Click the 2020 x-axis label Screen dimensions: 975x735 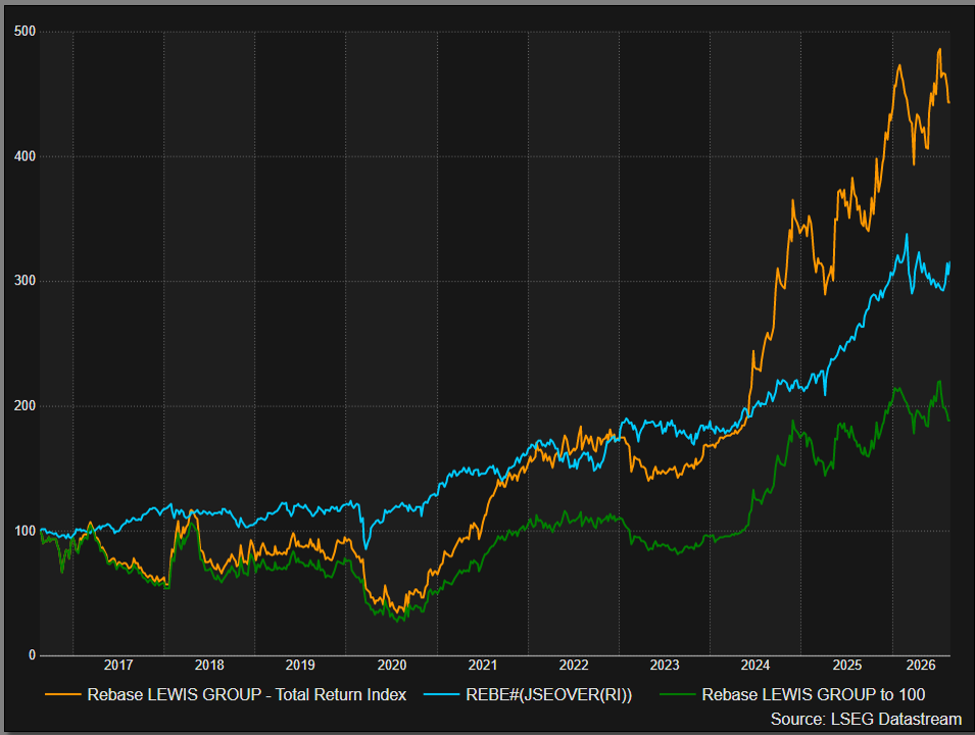[392, 665]
